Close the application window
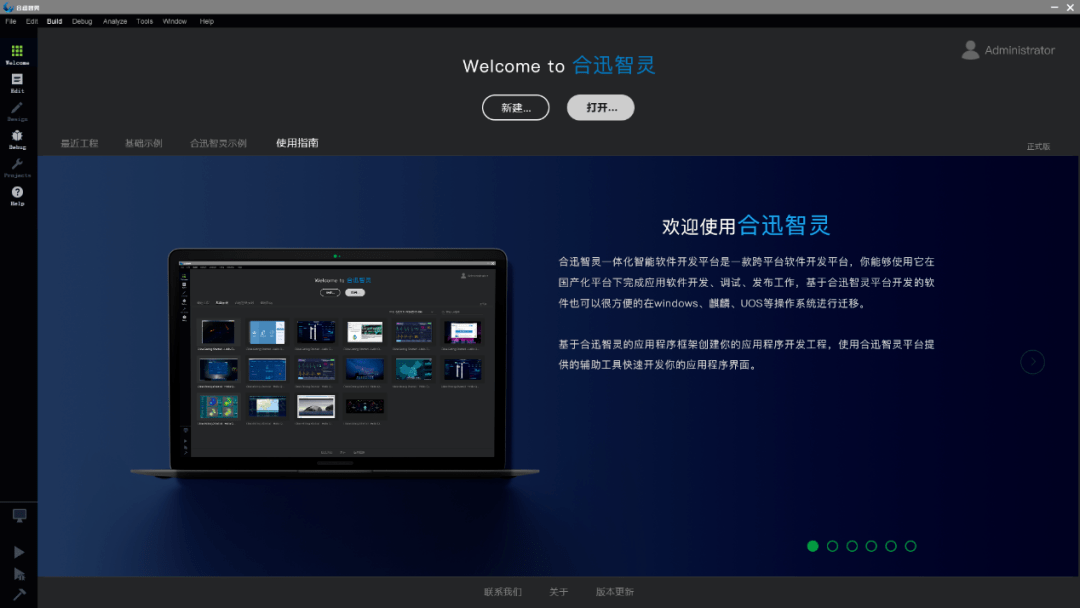Viewport: 1080px width, 608px height. pos(1070,7)
